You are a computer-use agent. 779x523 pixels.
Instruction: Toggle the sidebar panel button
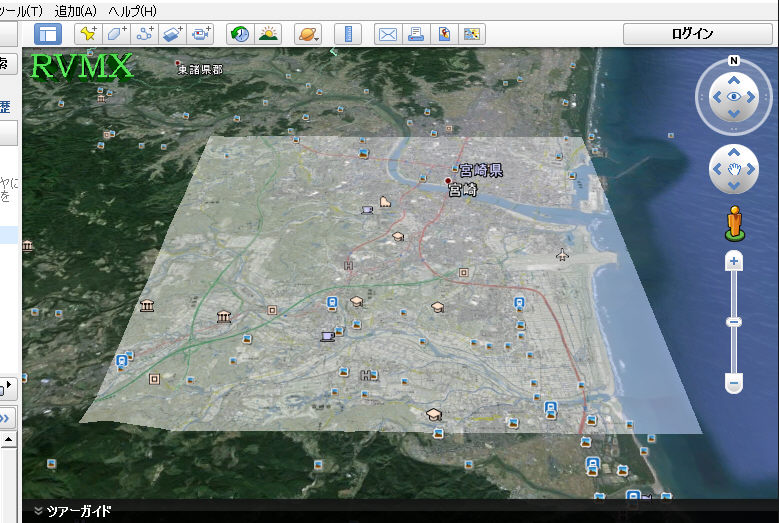tap(47, 34)
